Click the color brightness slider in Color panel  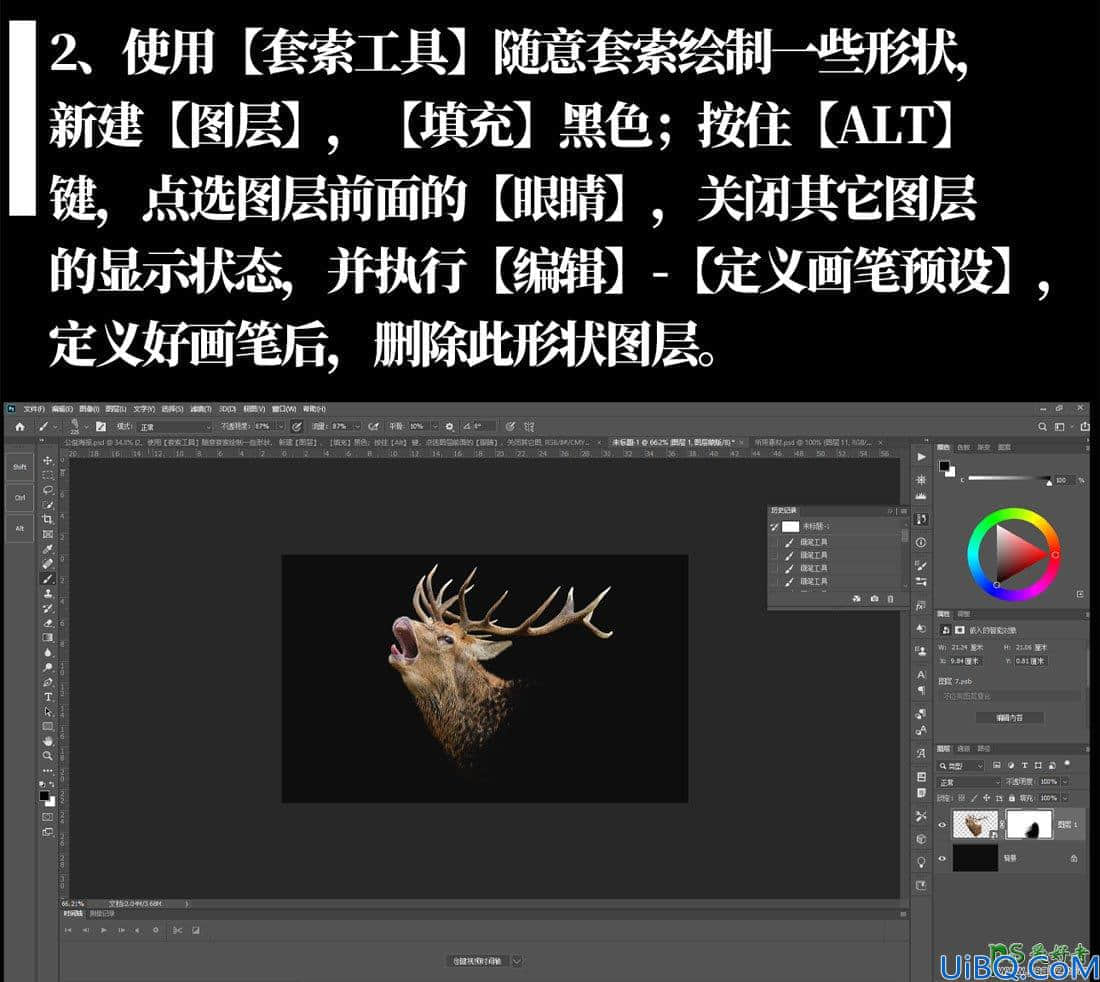1010,479
